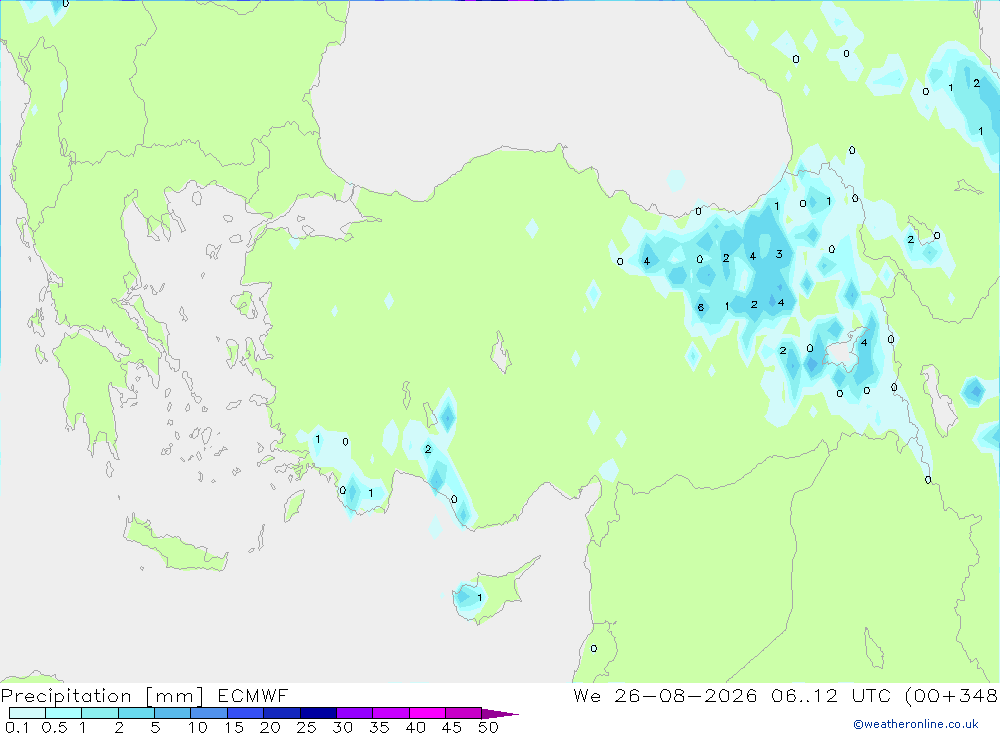Click the legend label '15'
Viewport: 1000px width, 733px height.
pos(234,727)
